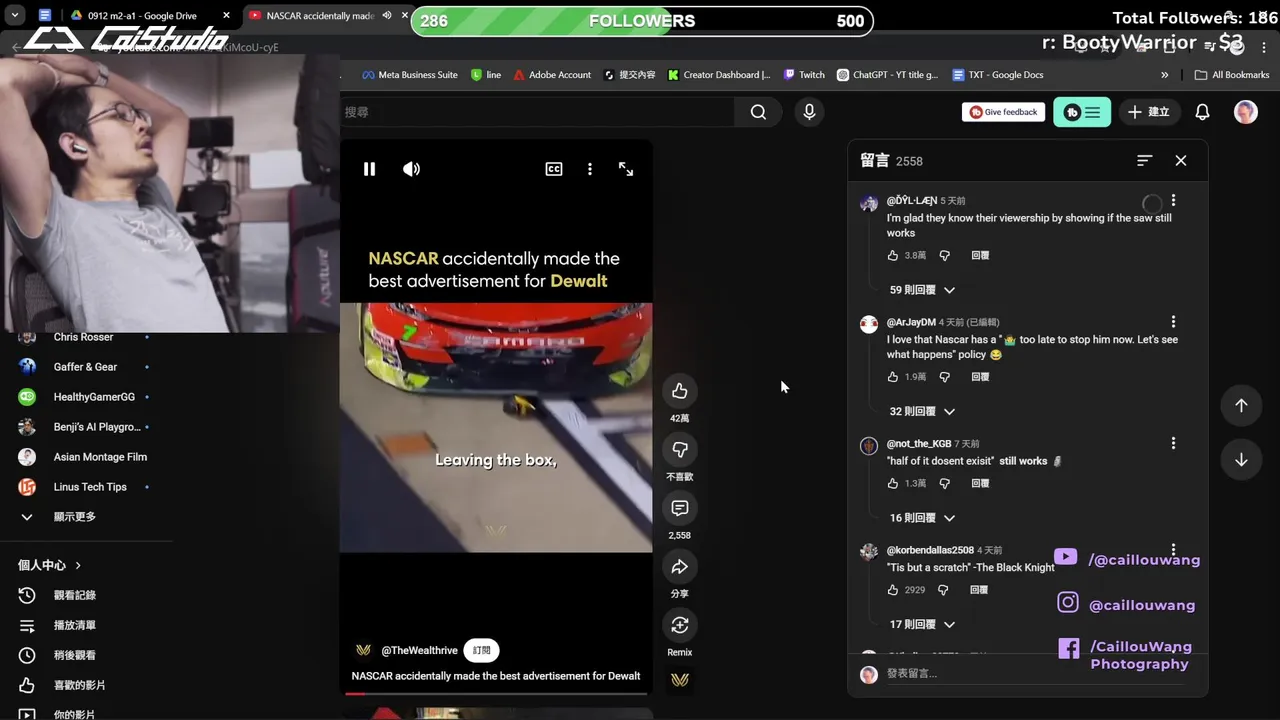Viewport: 1280px width, 720px height.
Task: Dislike the @ArJayDM comment
Action: click(x=944, y=377)
